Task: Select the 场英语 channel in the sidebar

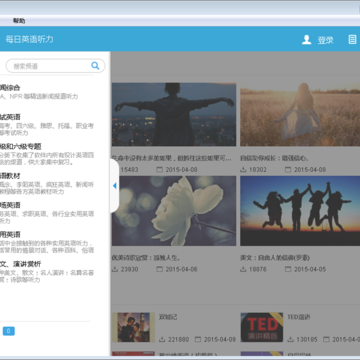Action: 10,205
